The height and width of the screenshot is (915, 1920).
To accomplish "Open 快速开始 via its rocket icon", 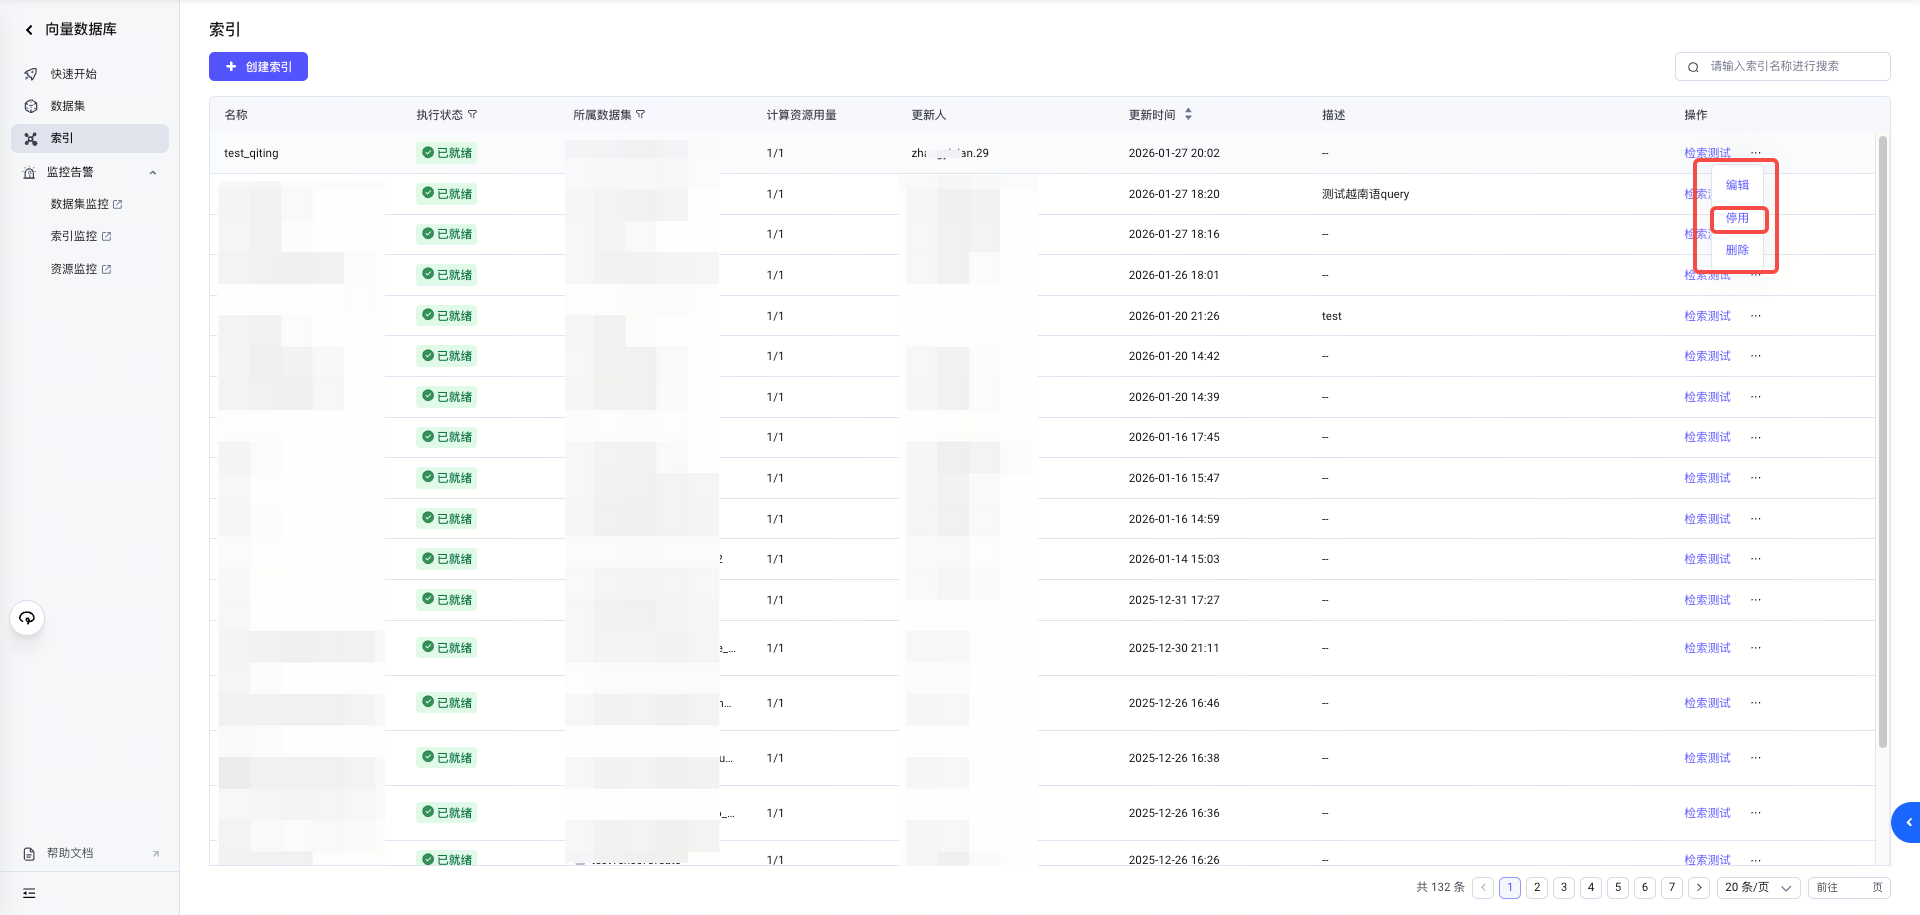I will click(x=31, y=74).
